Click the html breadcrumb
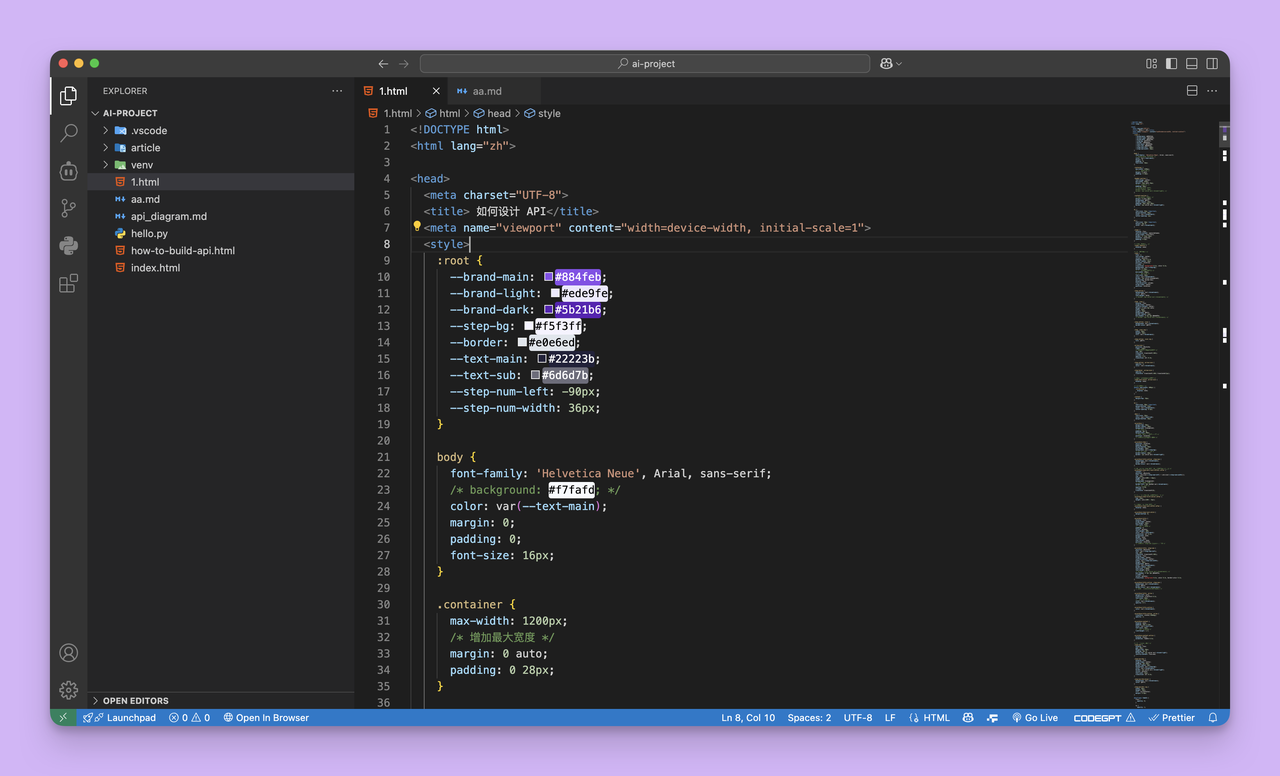Viewport: 1280px width, 776px height. (442, 114)
